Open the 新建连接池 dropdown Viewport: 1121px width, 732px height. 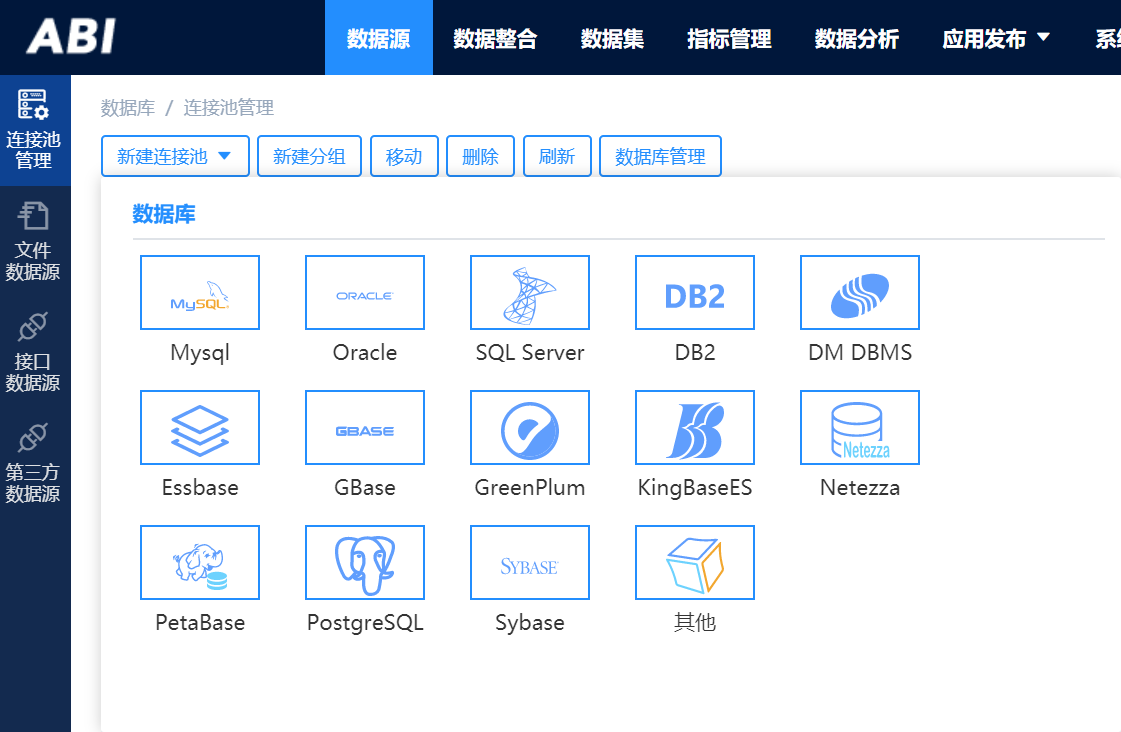(175, 156)
